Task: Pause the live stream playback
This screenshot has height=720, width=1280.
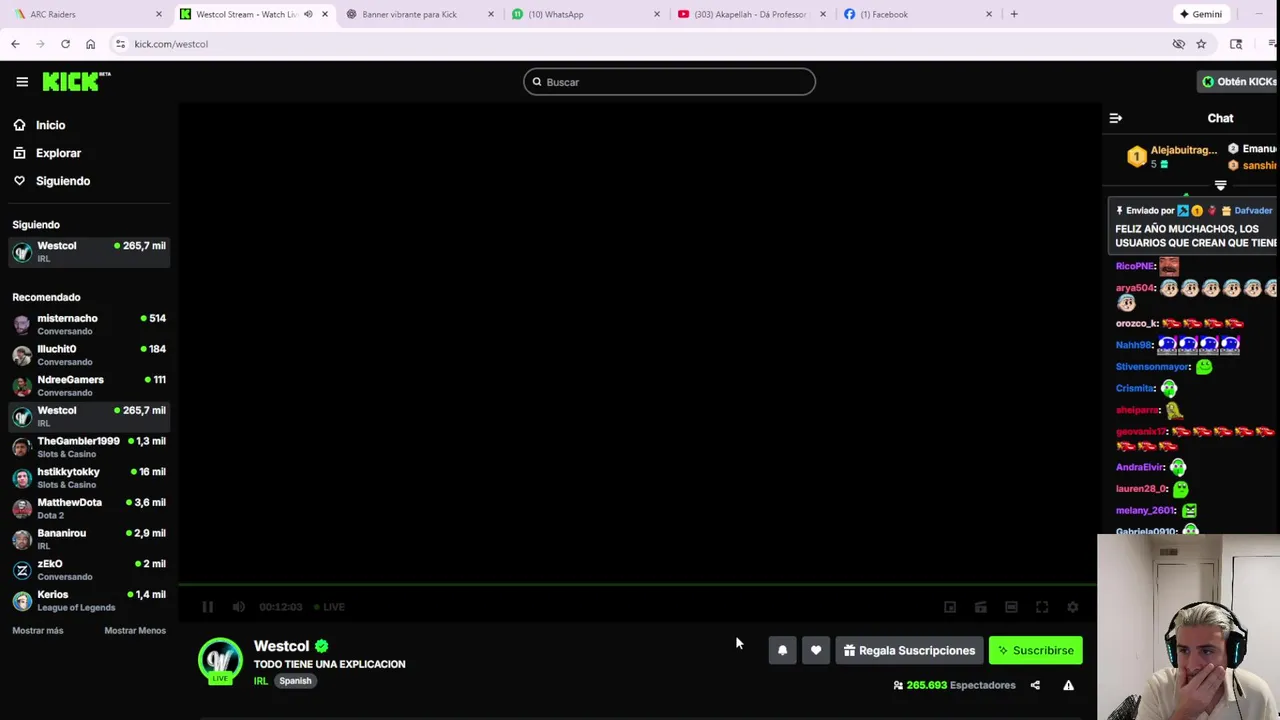Action: coord(207,607)
